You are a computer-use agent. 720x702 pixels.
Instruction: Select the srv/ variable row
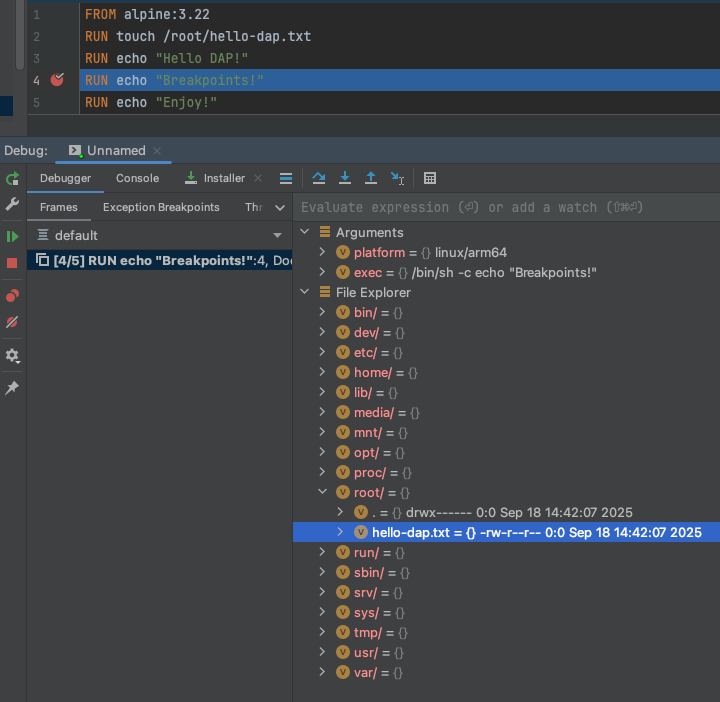pos(506,592)
